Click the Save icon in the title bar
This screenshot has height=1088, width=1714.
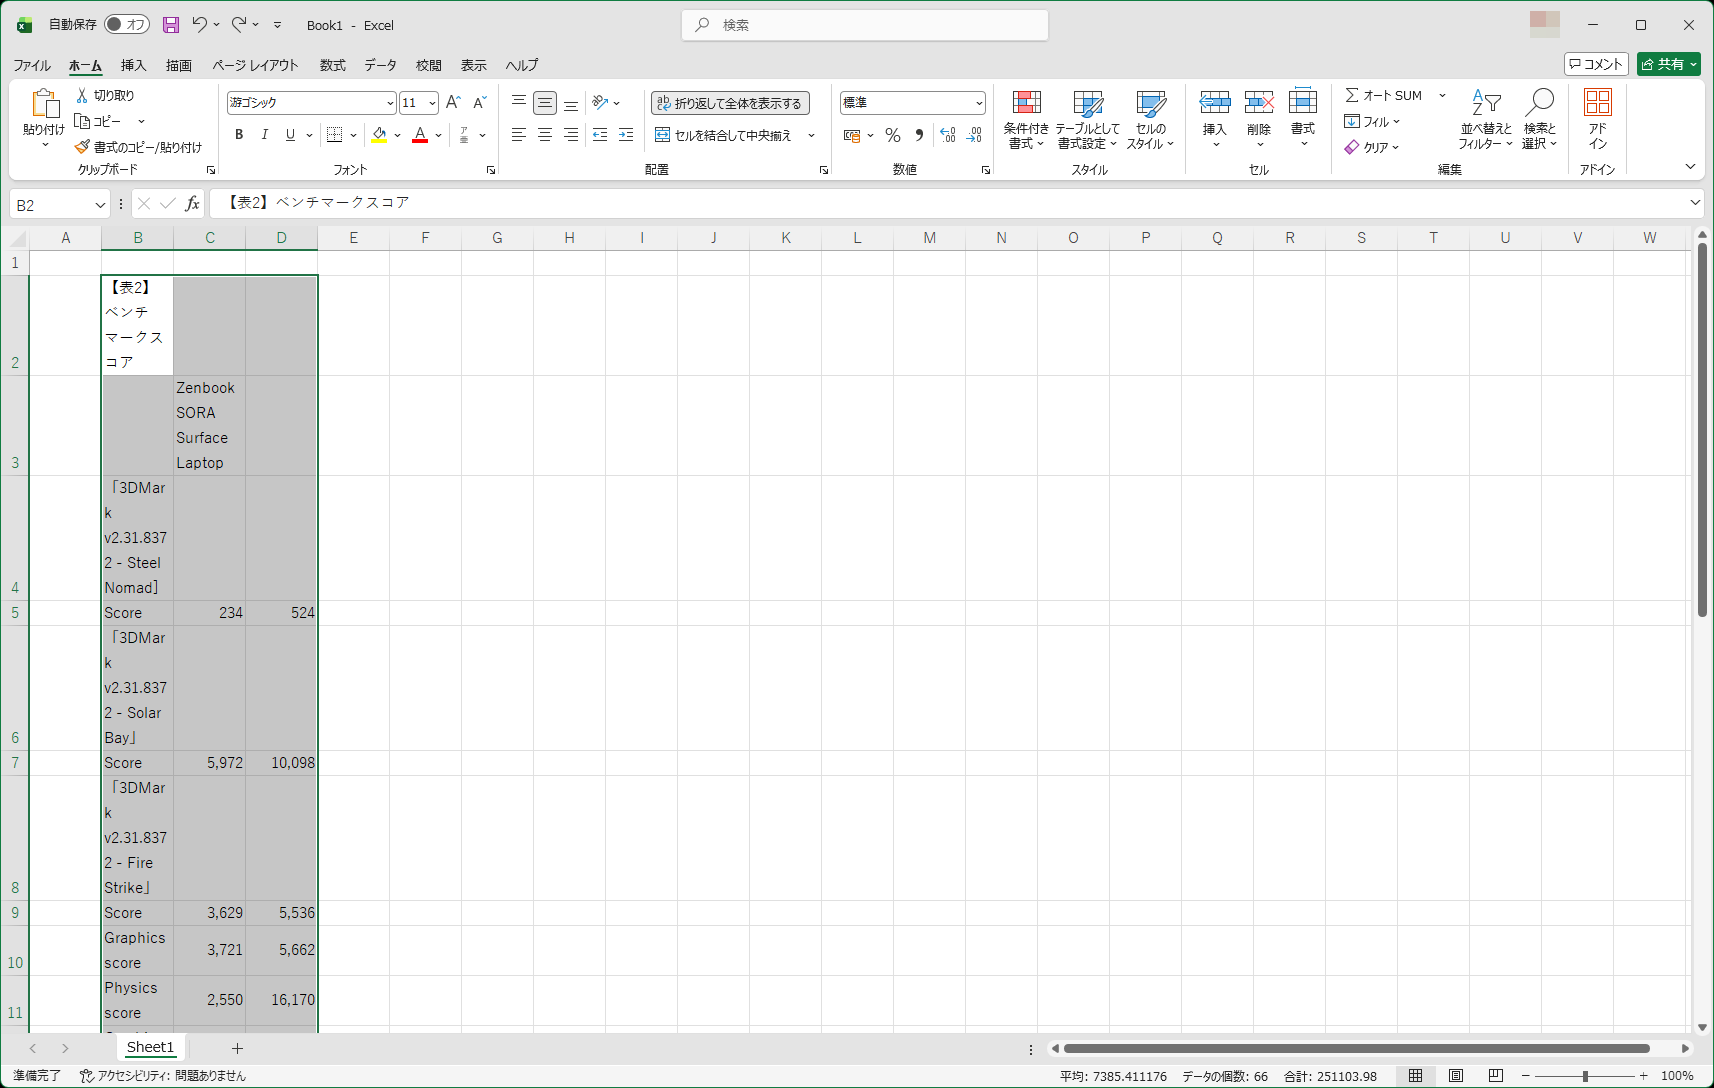[x=171, y=25]
